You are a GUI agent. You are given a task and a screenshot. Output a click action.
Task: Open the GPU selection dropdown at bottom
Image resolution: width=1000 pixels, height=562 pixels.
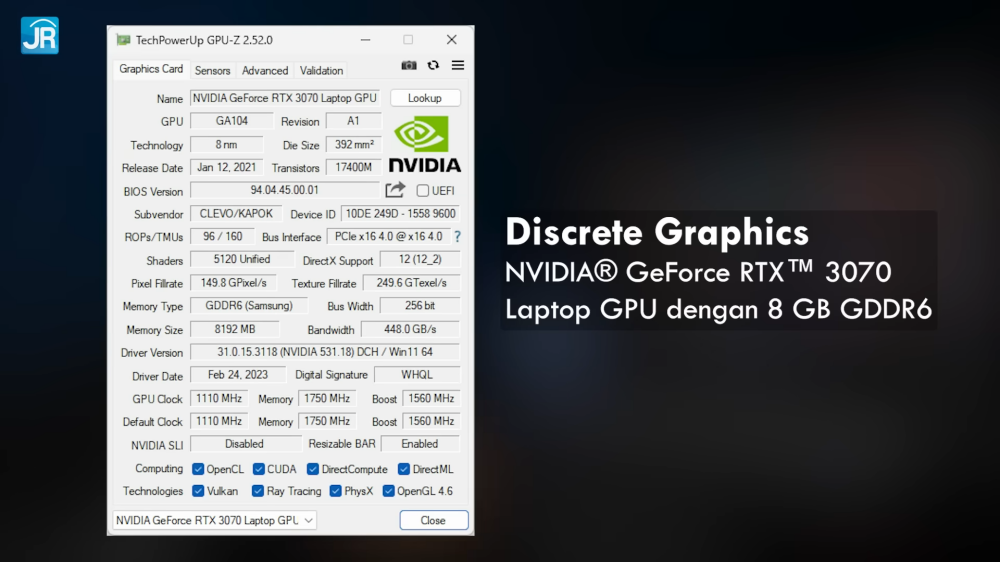(x=214, y=521)
